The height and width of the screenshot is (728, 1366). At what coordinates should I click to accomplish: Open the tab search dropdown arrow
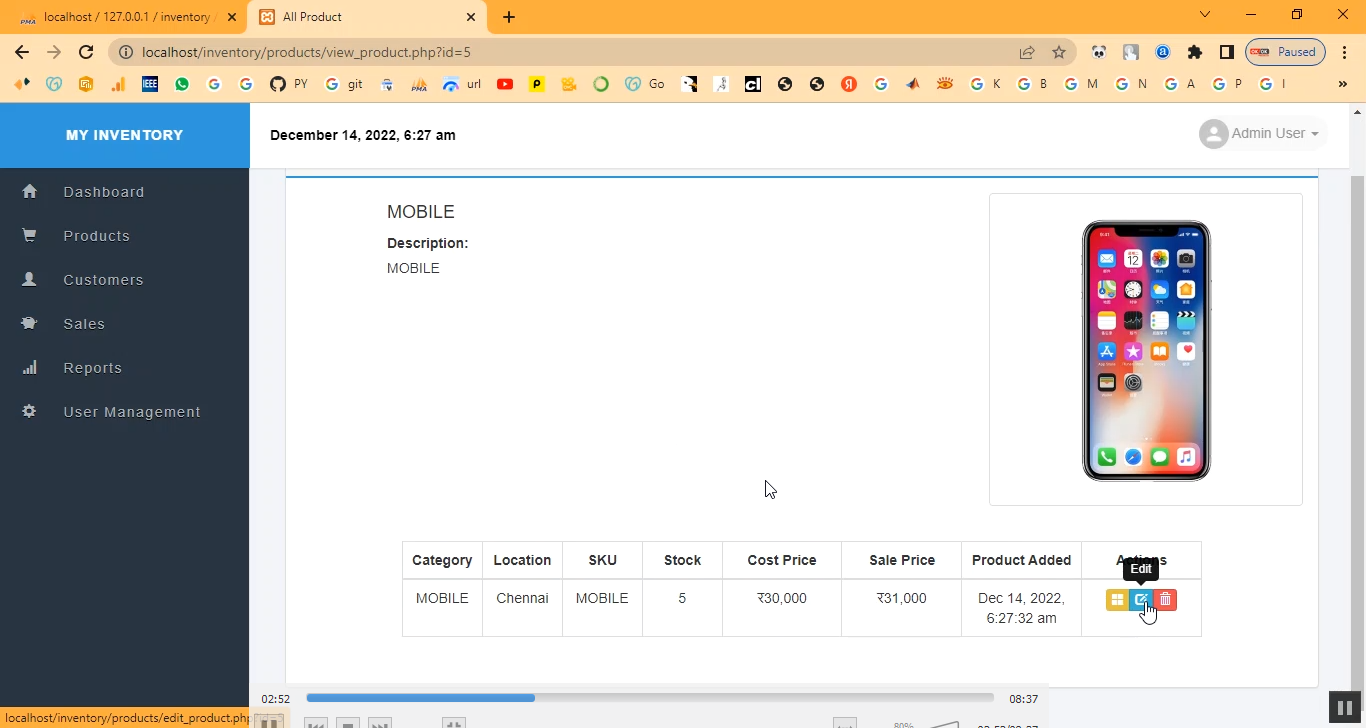click(1205, 15)
